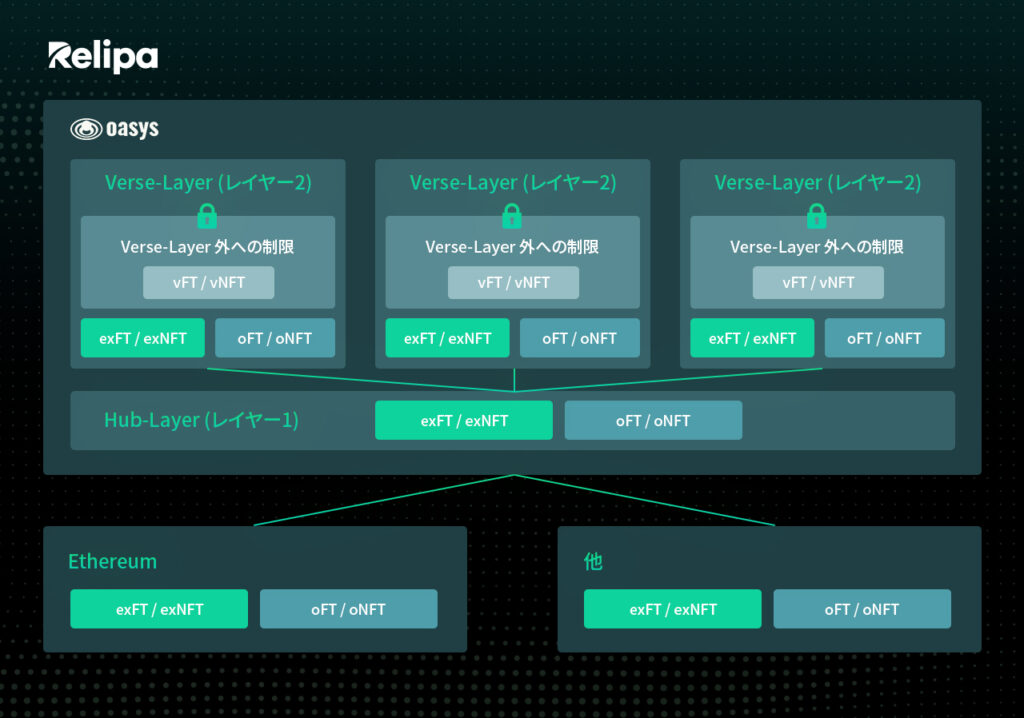Select vFT / vNFT box in left Verse-Layer

[x=208, y=282]
